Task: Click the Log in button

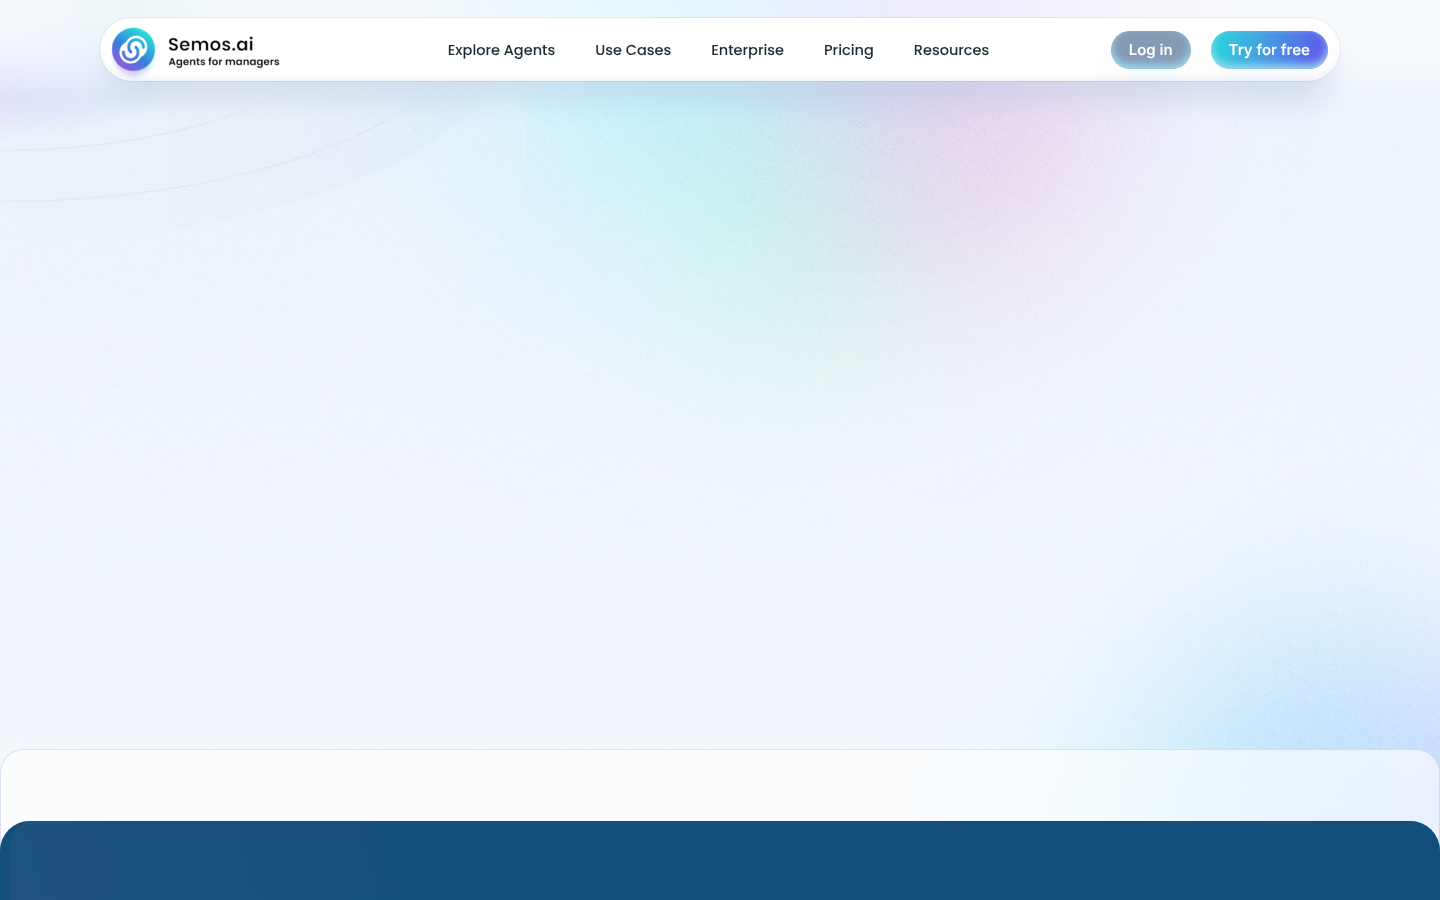Action: point(1151,50)
